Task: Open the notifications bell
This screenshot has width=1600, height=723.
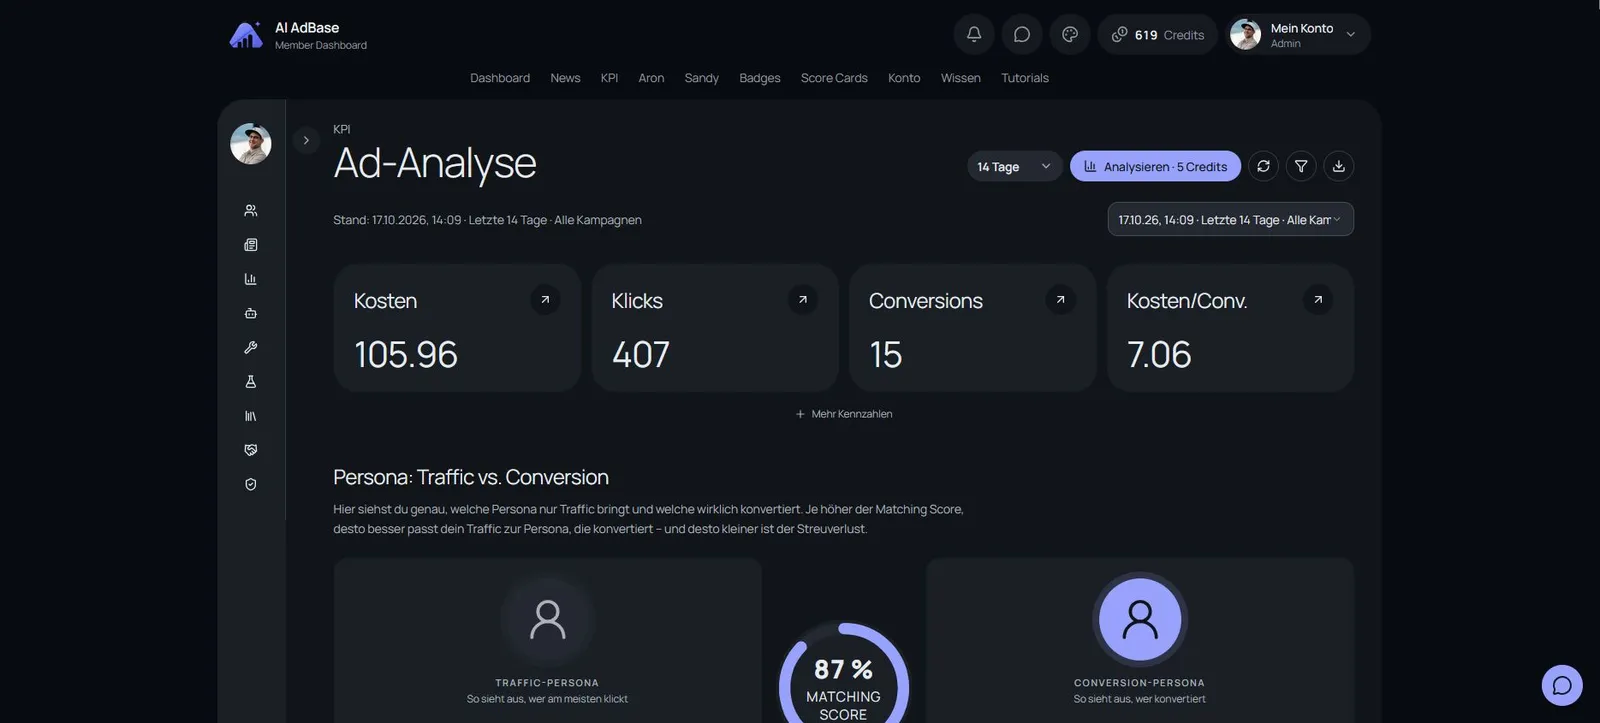Action: point(974,34)
